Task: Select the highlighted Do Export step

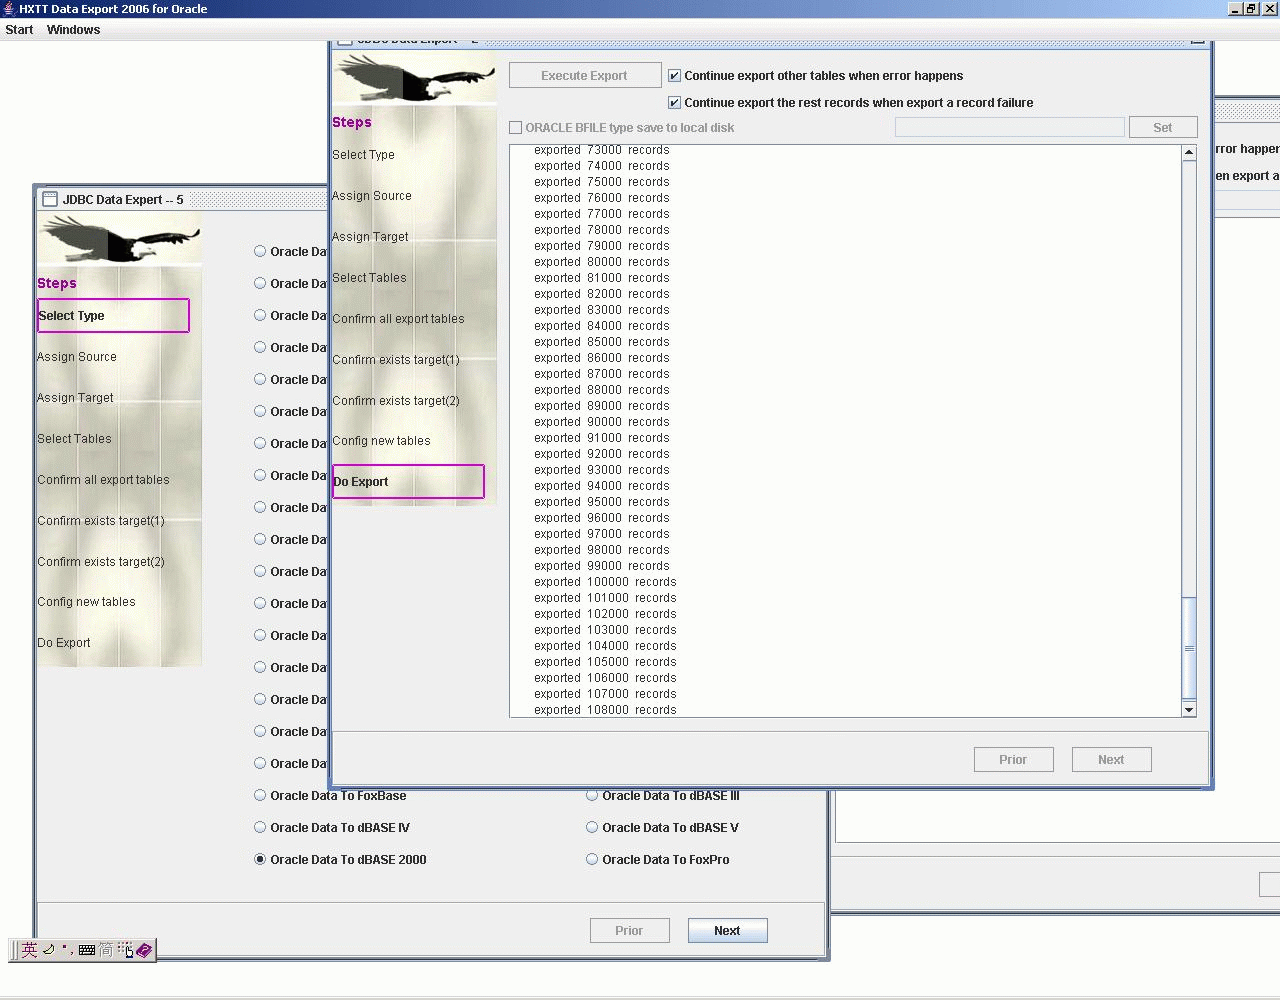Action: click(x=408, y=482)
